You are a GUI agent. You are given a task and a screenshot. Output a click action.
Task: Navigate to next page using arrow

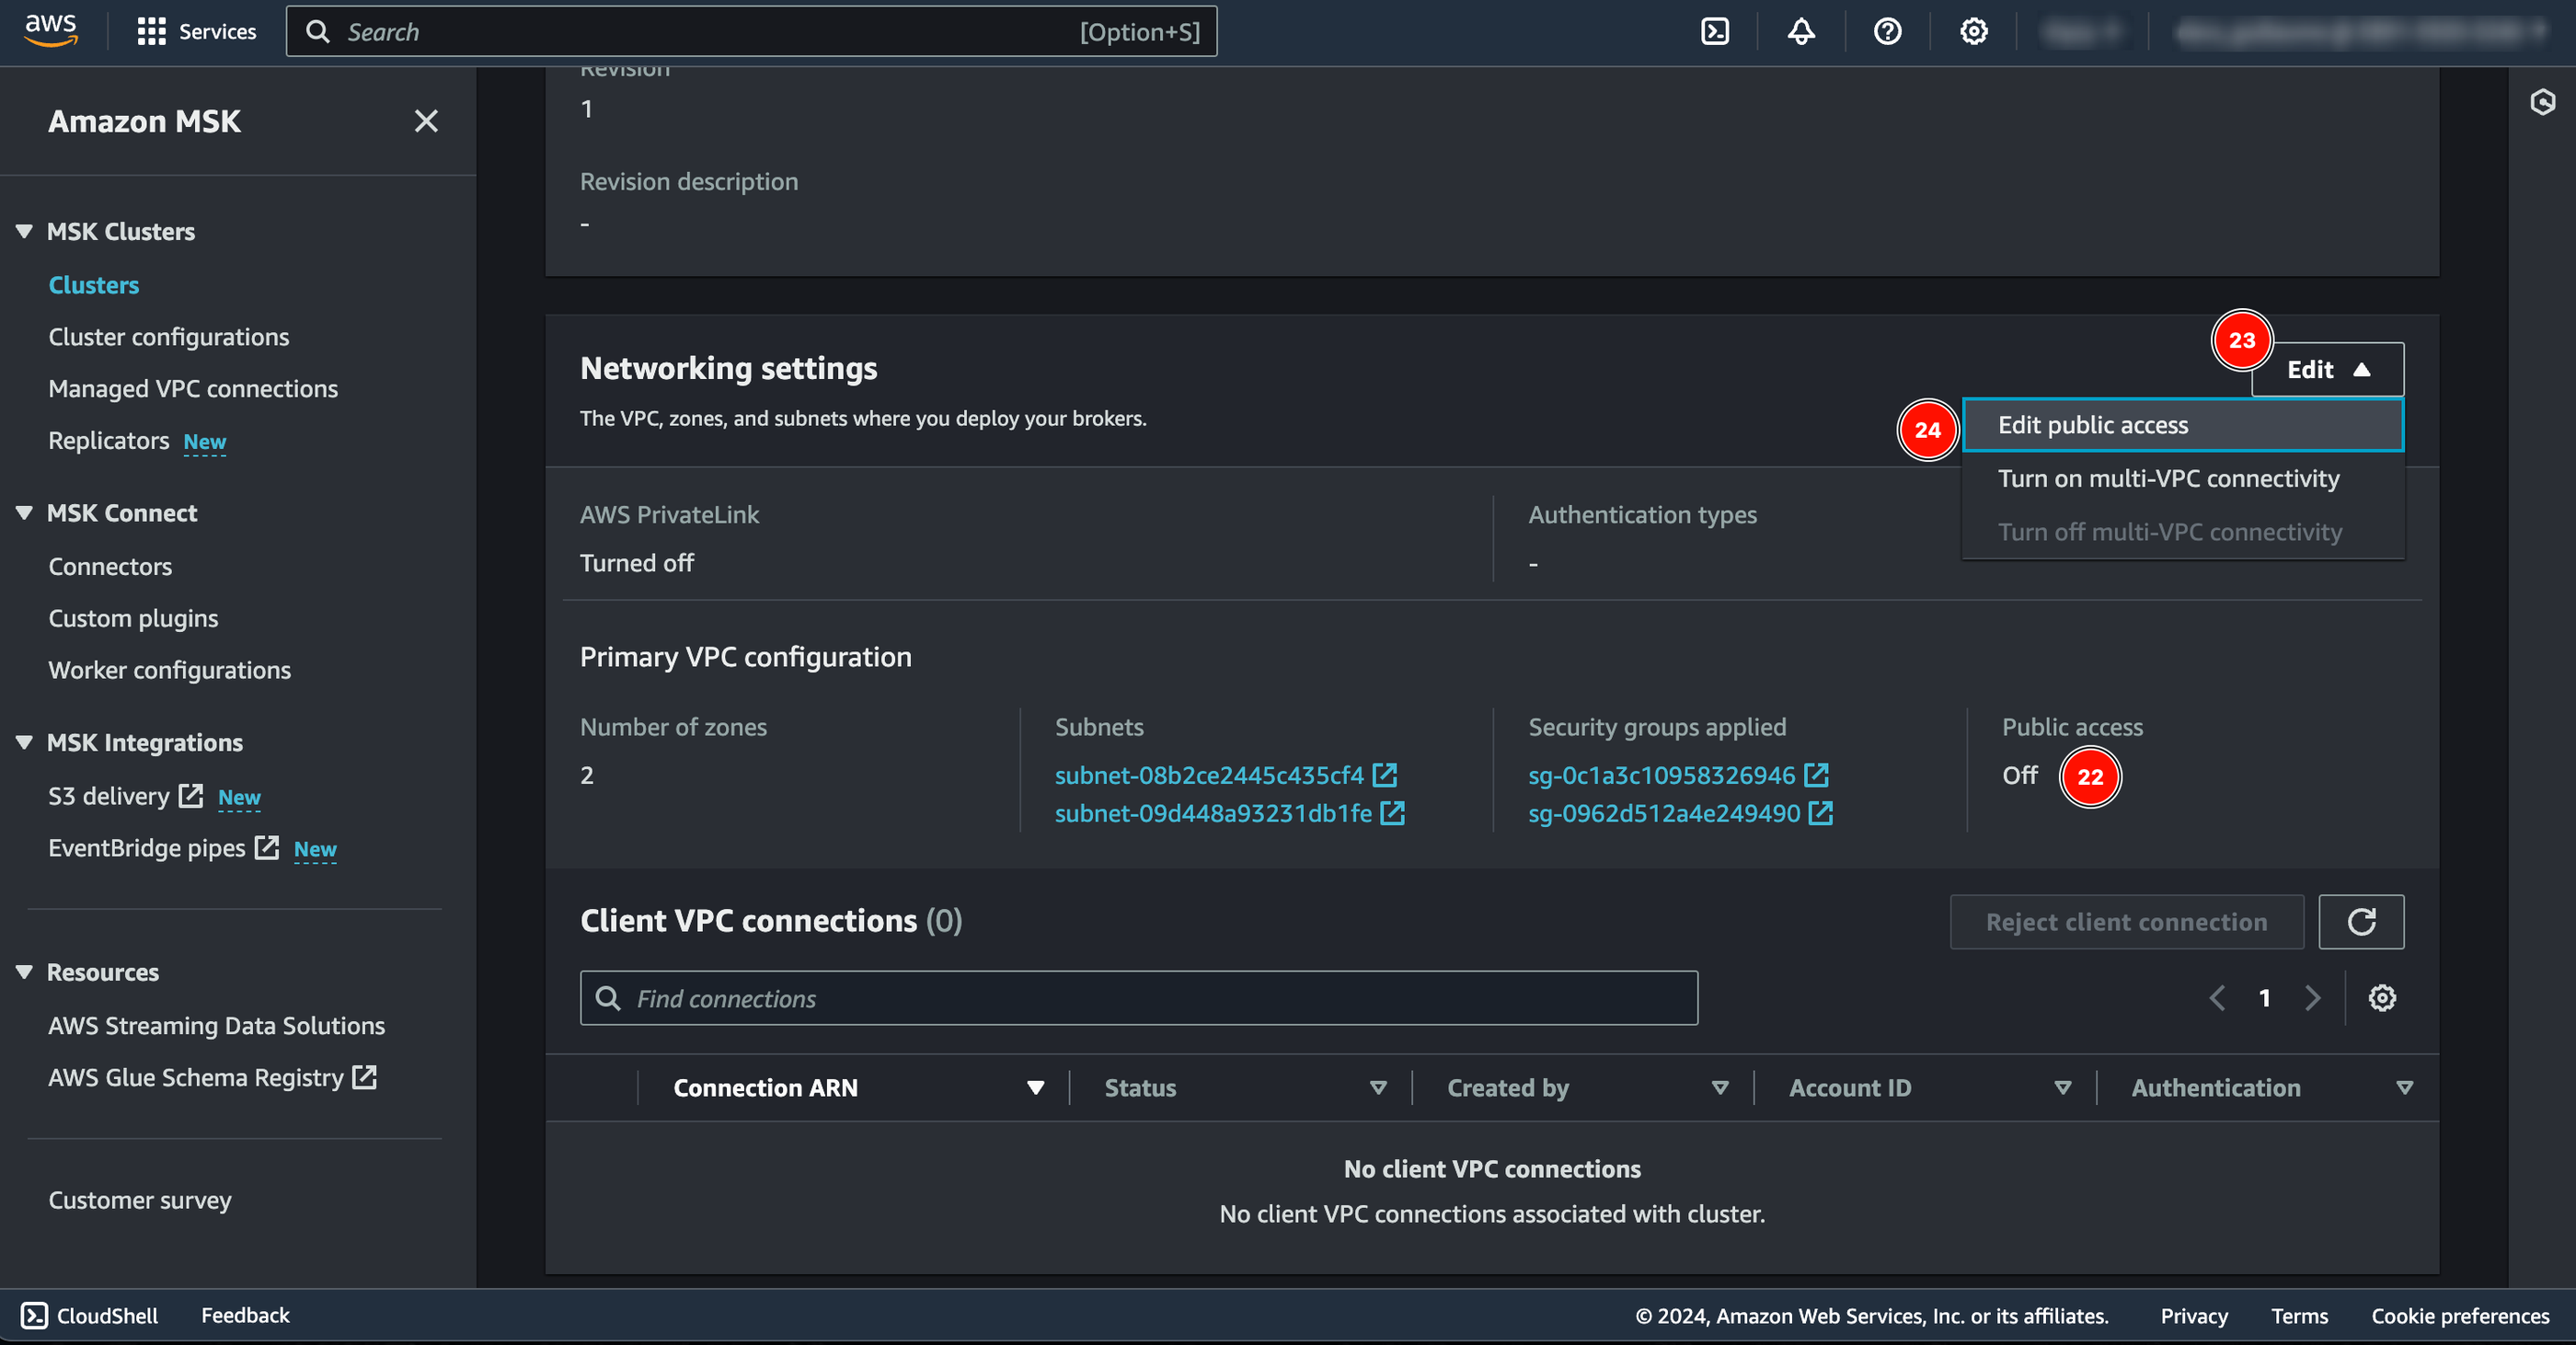click(2310, 997)
